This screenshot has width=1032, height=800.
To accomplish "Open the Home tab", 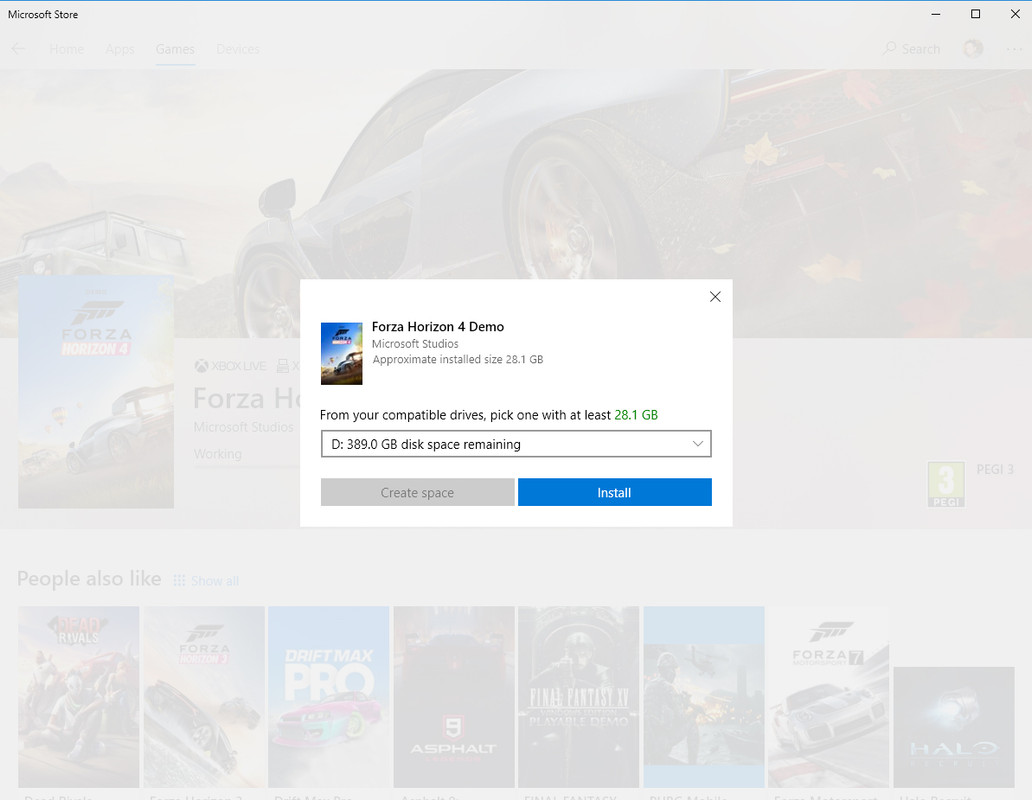I will point(66,49).
